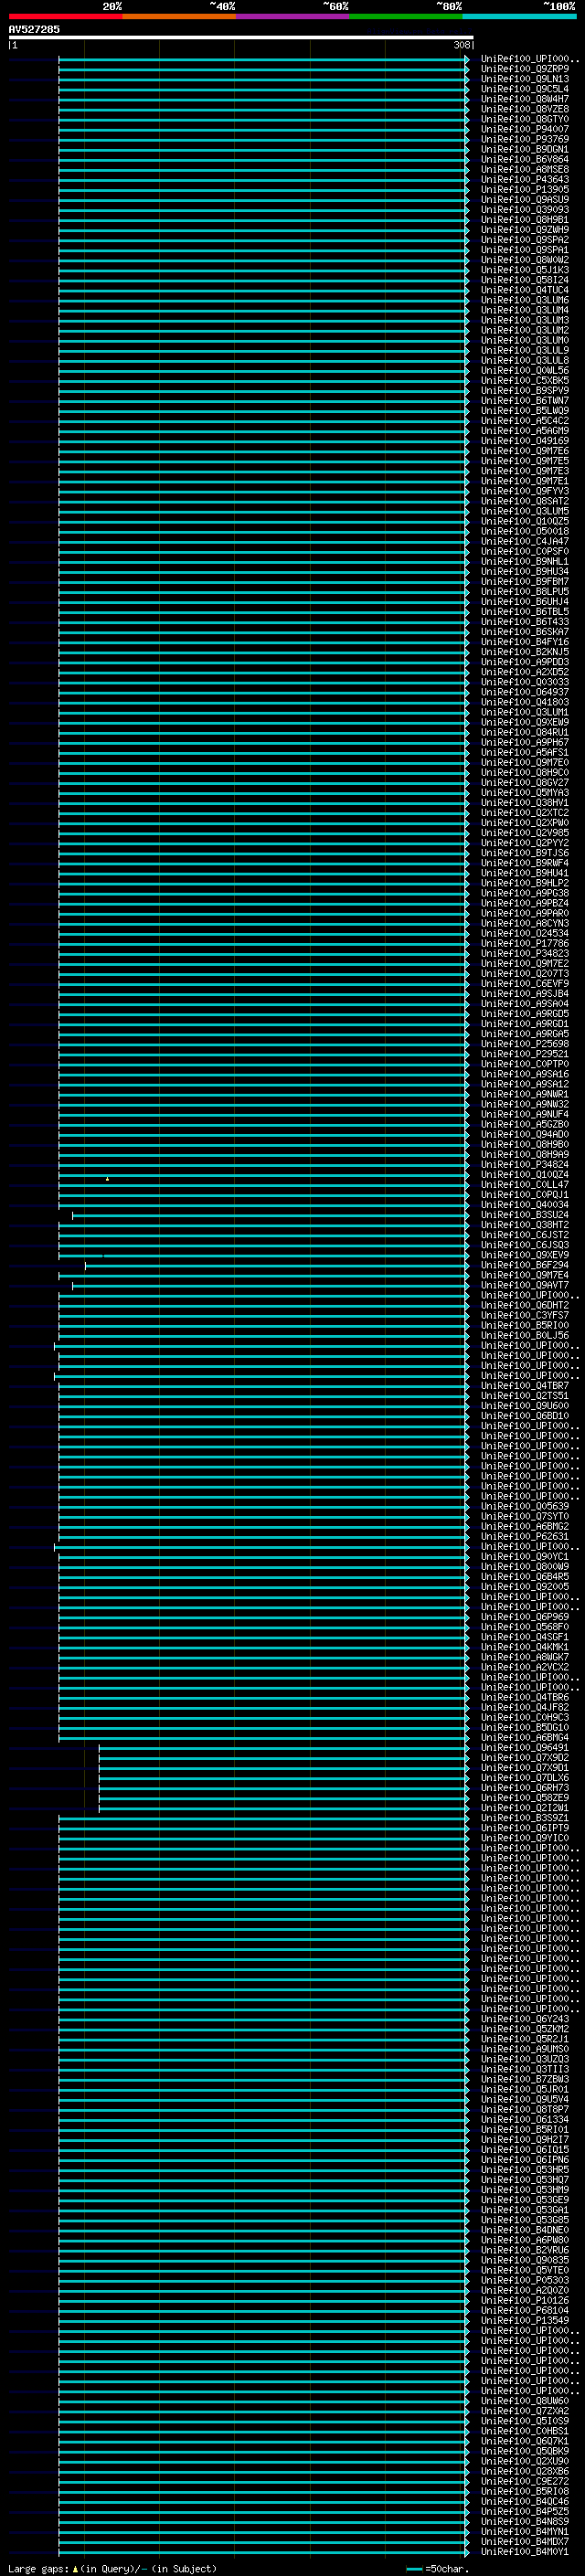This screenshot has width=585, height=2576.
Task: Open hit UniRef100_Q9C5L4
Action: (x=525, y=89)
